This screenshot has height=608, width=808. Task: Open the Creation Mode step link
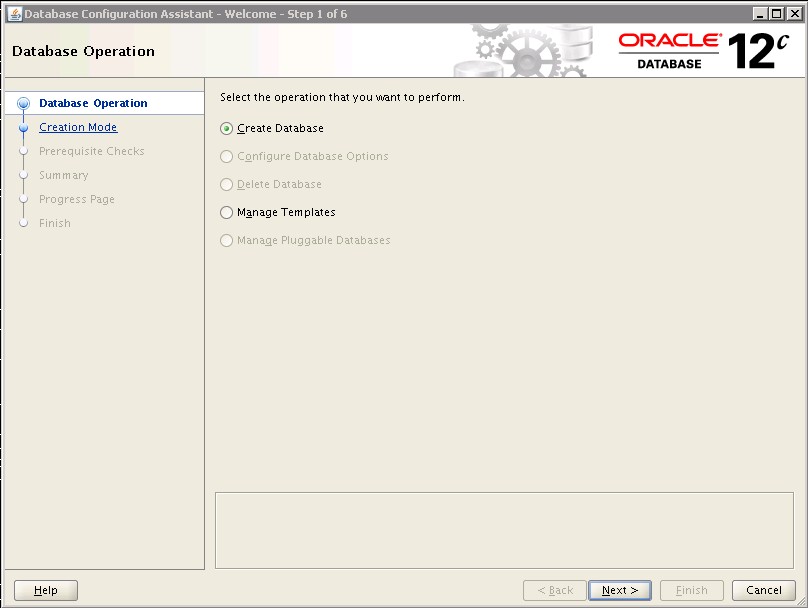pyautogui.click(x=78, y=127)
